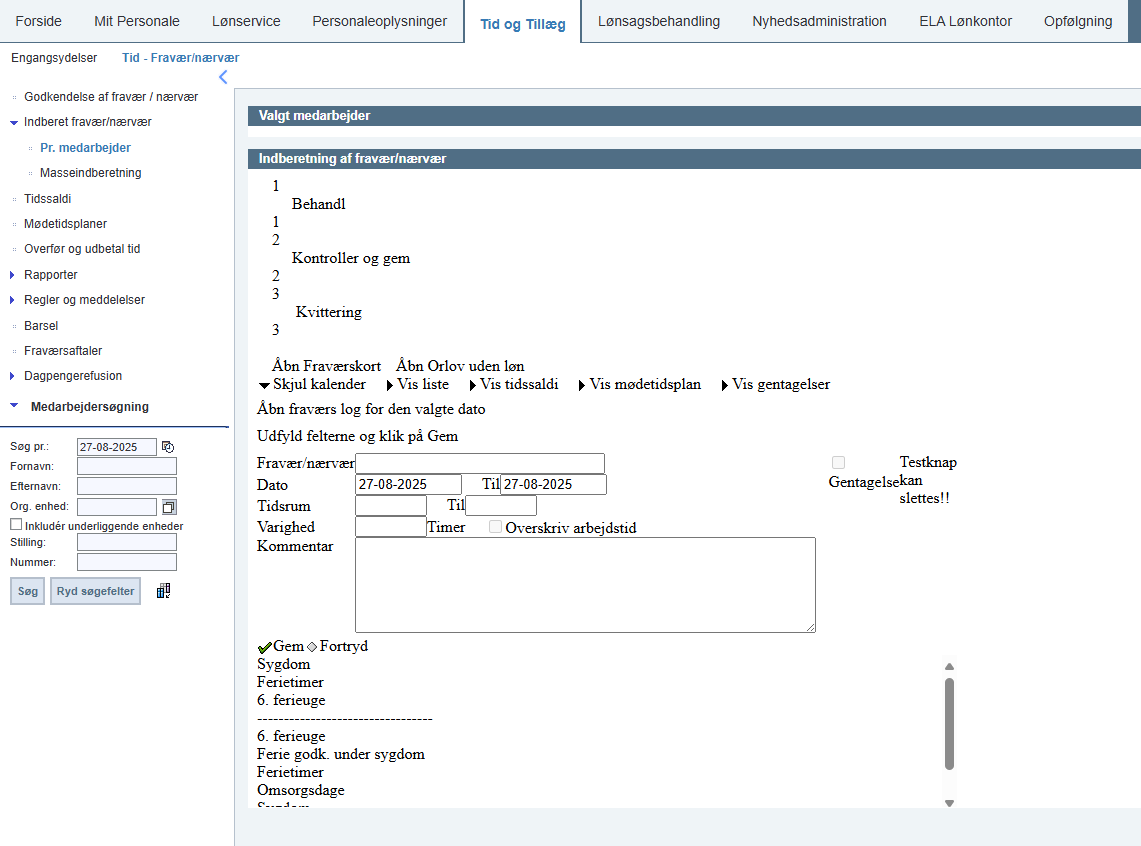
Task: Open the Org. enhed selector icon
Action: [169, 506]
